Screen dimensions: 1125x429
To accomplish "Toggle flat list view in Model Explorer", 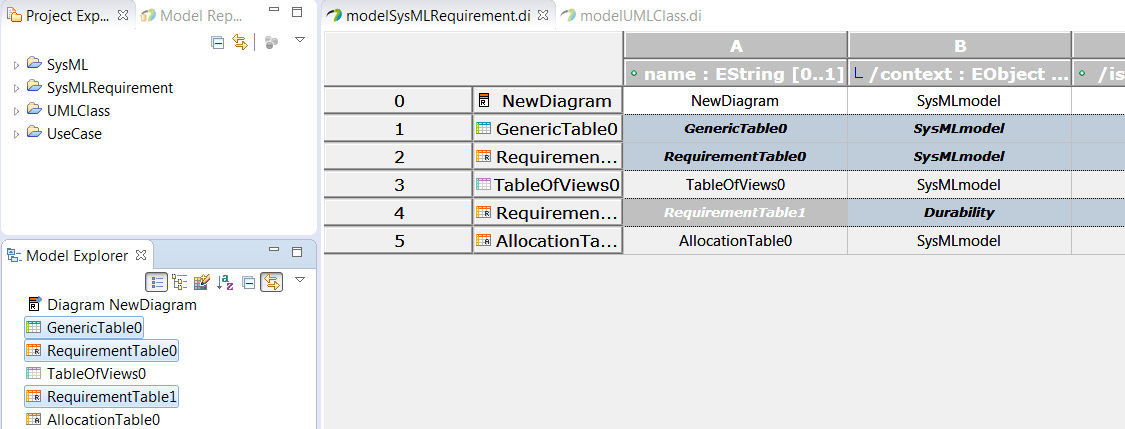I will pyautogui.click(x=156, y=283).
